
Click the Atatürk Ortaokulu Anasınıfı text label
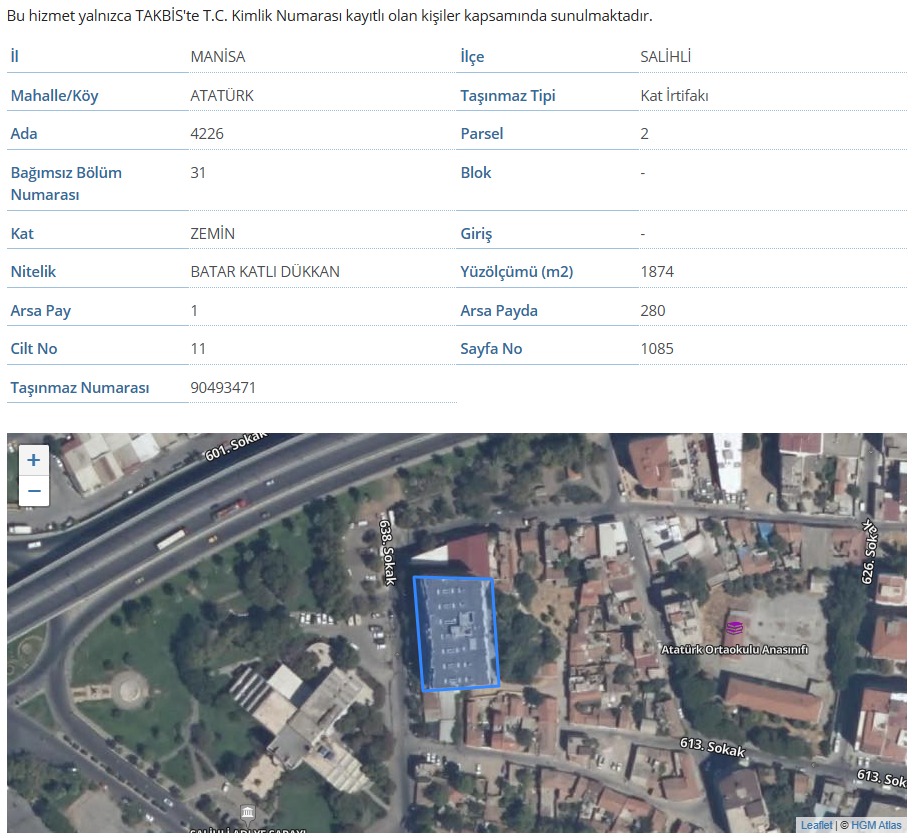[735, 649]
